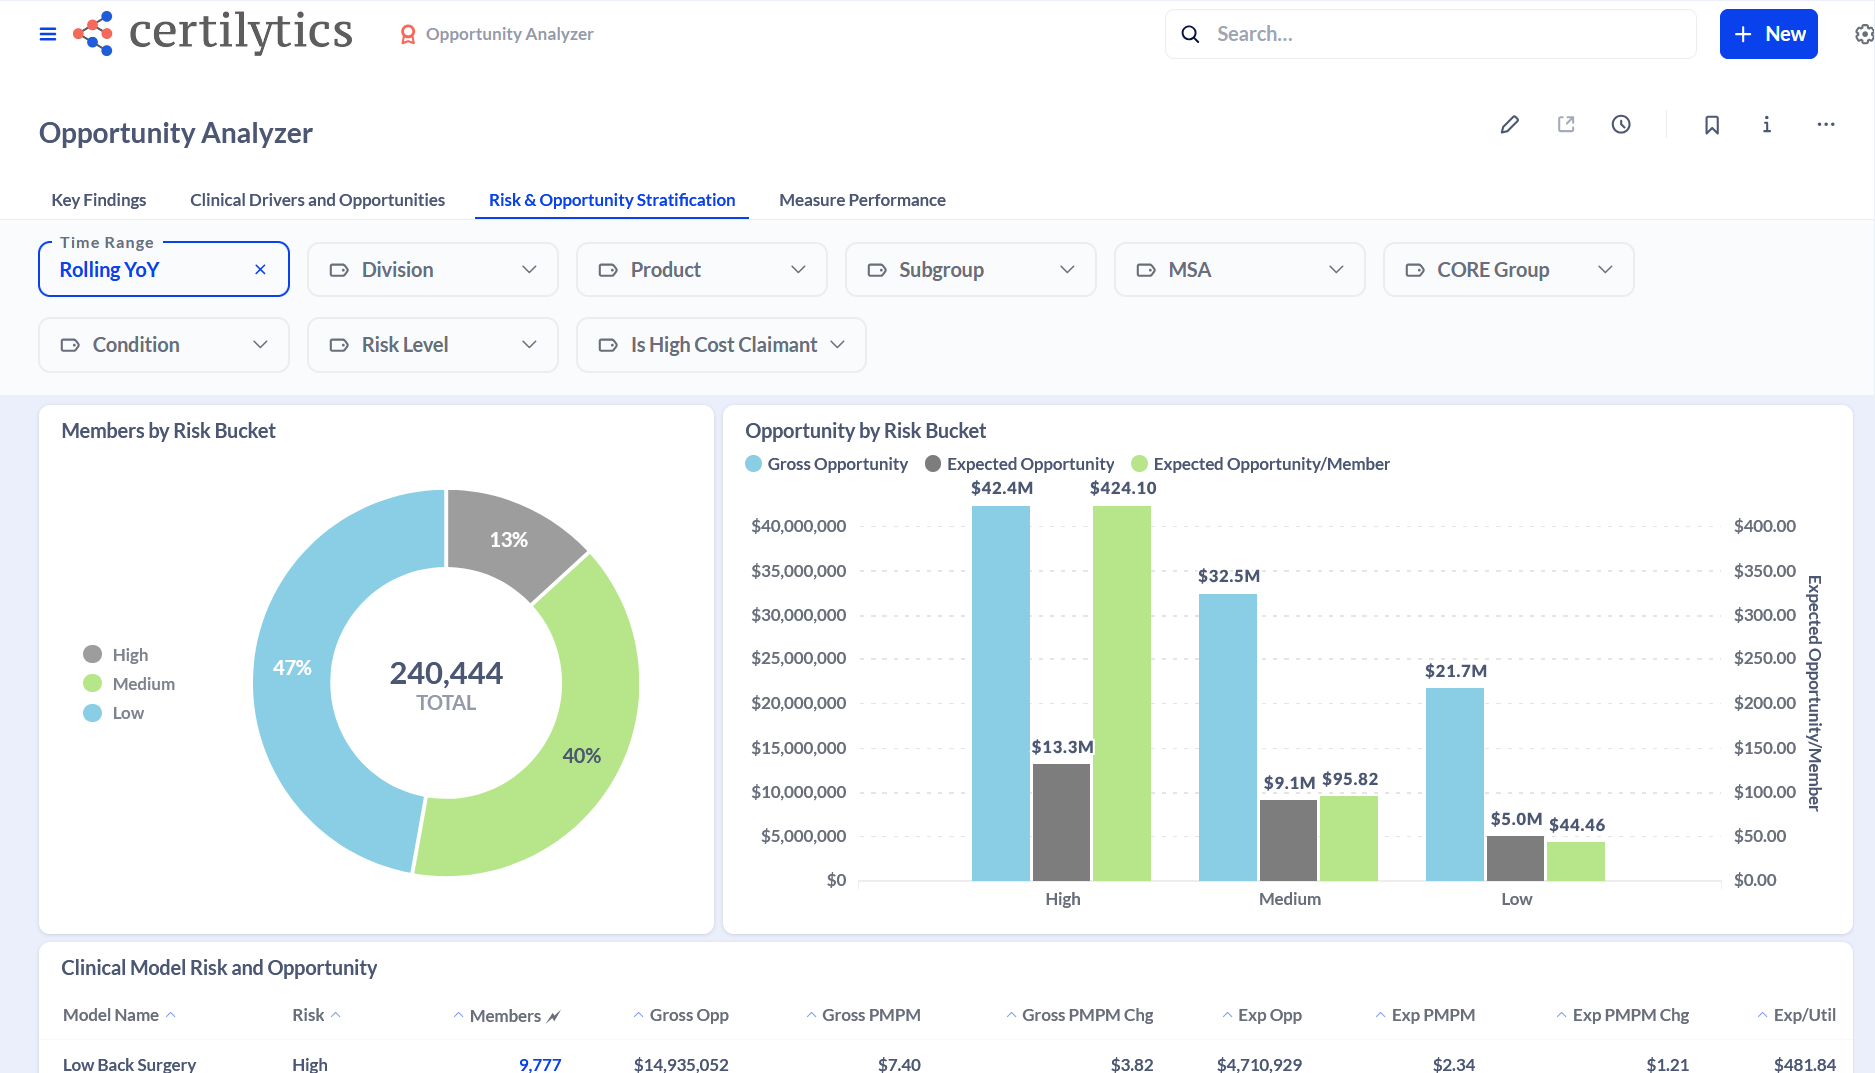The width and height of the screenshot is (1875, 1073).
Task: Show dashboard info icon
Action: (x=1767, y=124)
